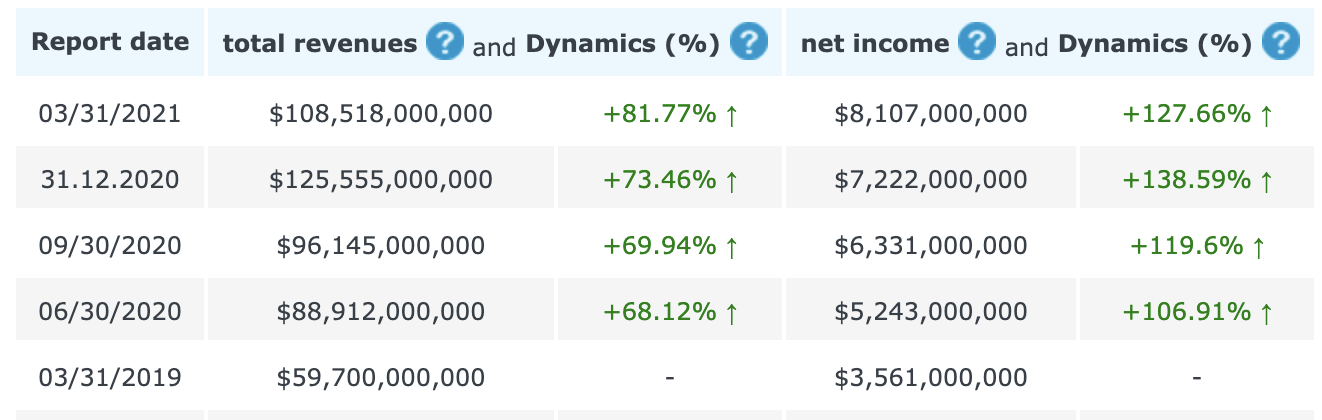Click the $8,107,000,000 net income value
This screenshot has width=1322, height=420.
[x=931, y=114]
